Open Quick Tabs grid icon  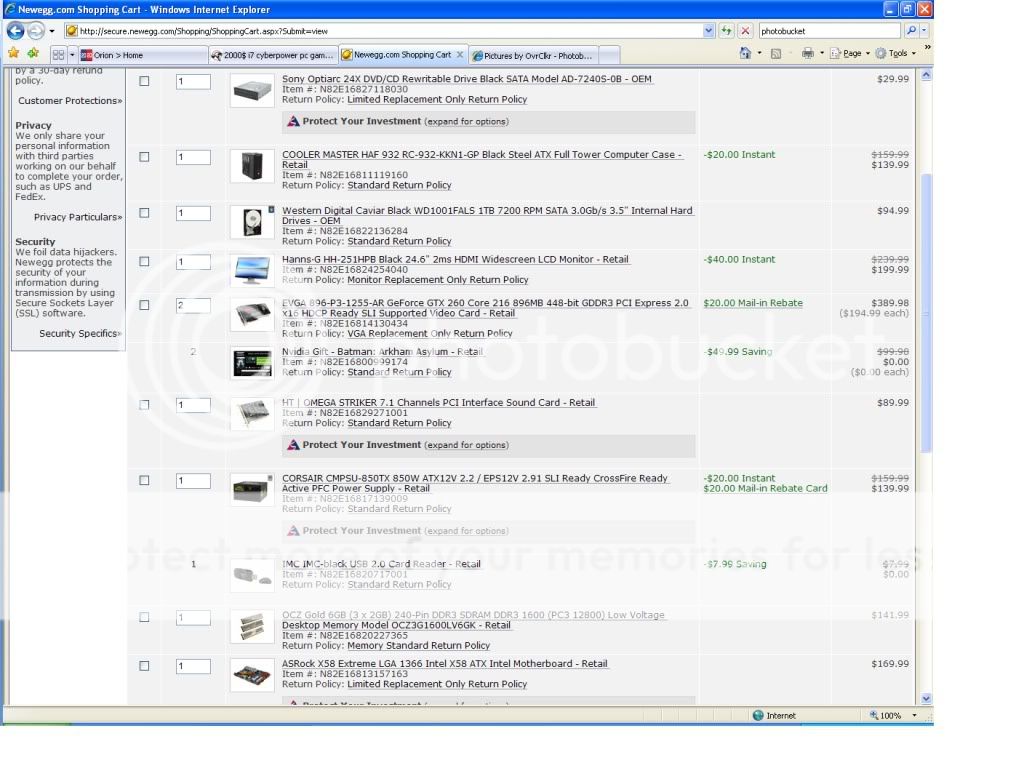pos(58,55)
